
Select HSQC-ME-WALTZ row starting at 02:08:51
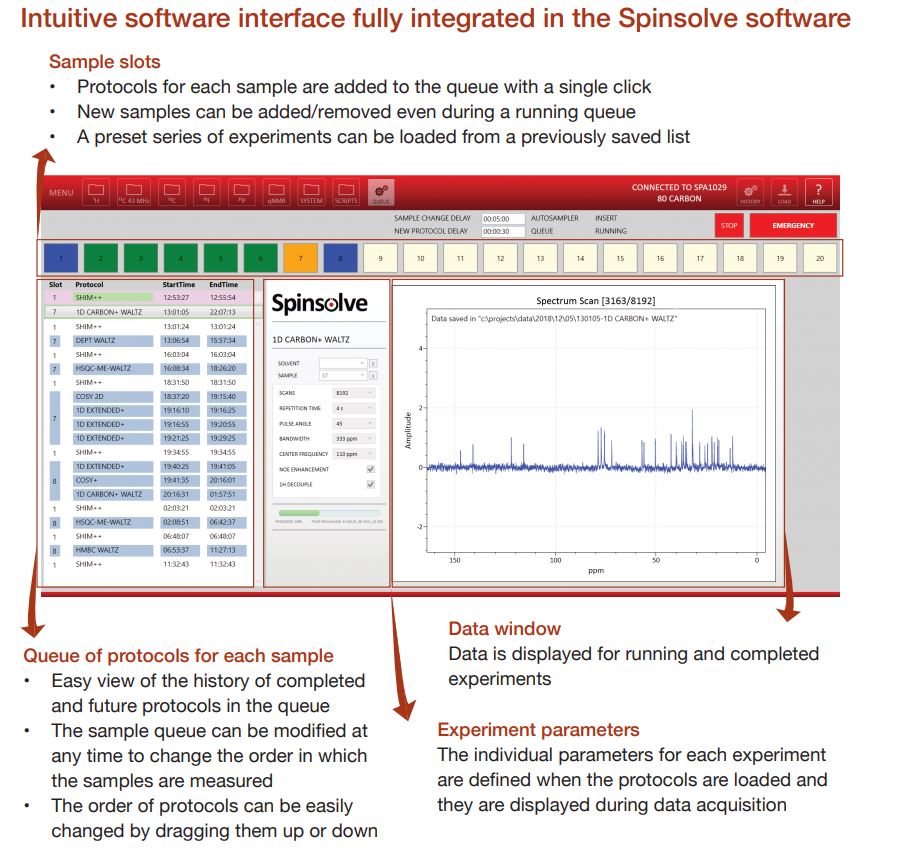point(148,522)
